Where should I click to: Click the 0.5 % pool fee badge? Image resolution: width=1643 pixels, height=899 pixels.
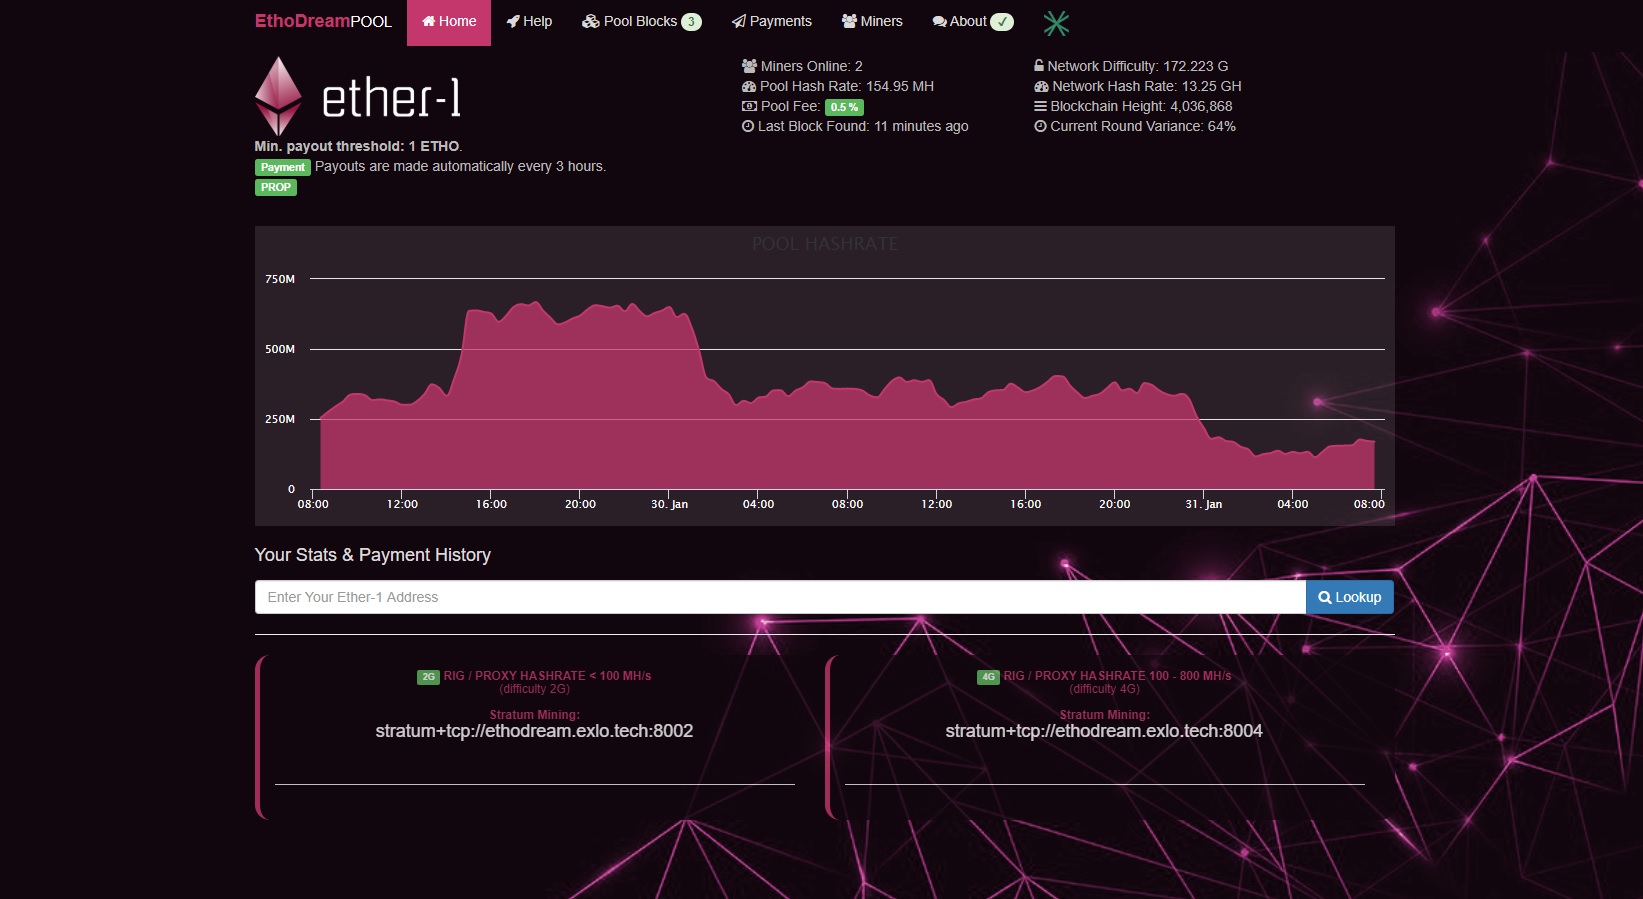[x=844, y=107]
